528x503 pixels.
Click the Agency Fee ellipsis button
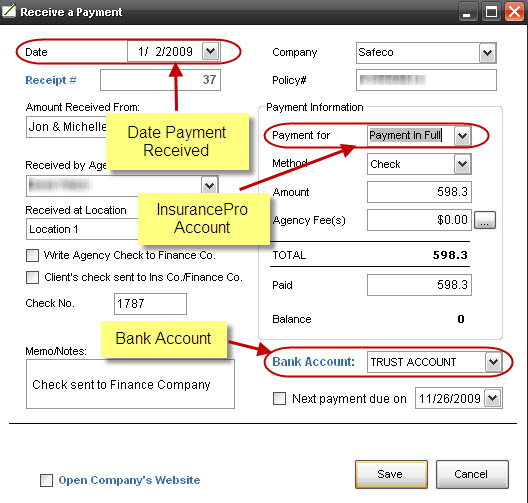485,220
